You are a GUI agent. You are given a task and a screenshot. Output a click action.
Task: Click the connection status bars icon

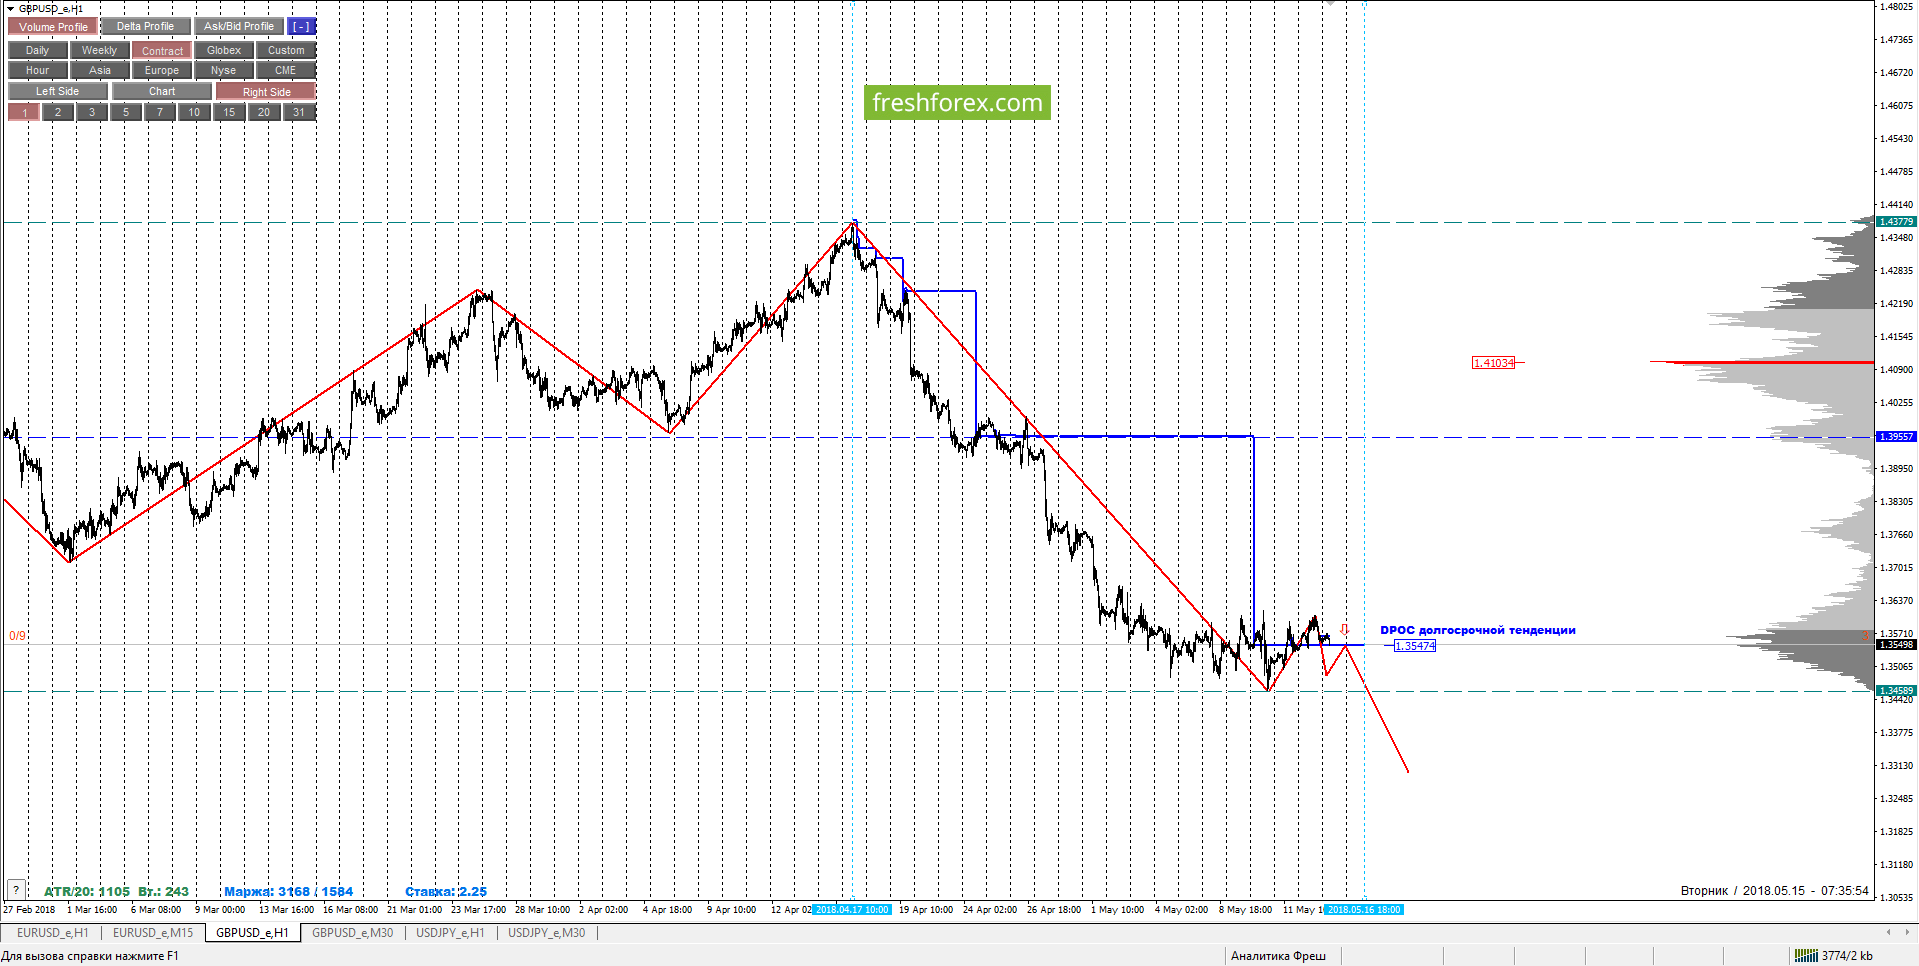coord(1805,956)
